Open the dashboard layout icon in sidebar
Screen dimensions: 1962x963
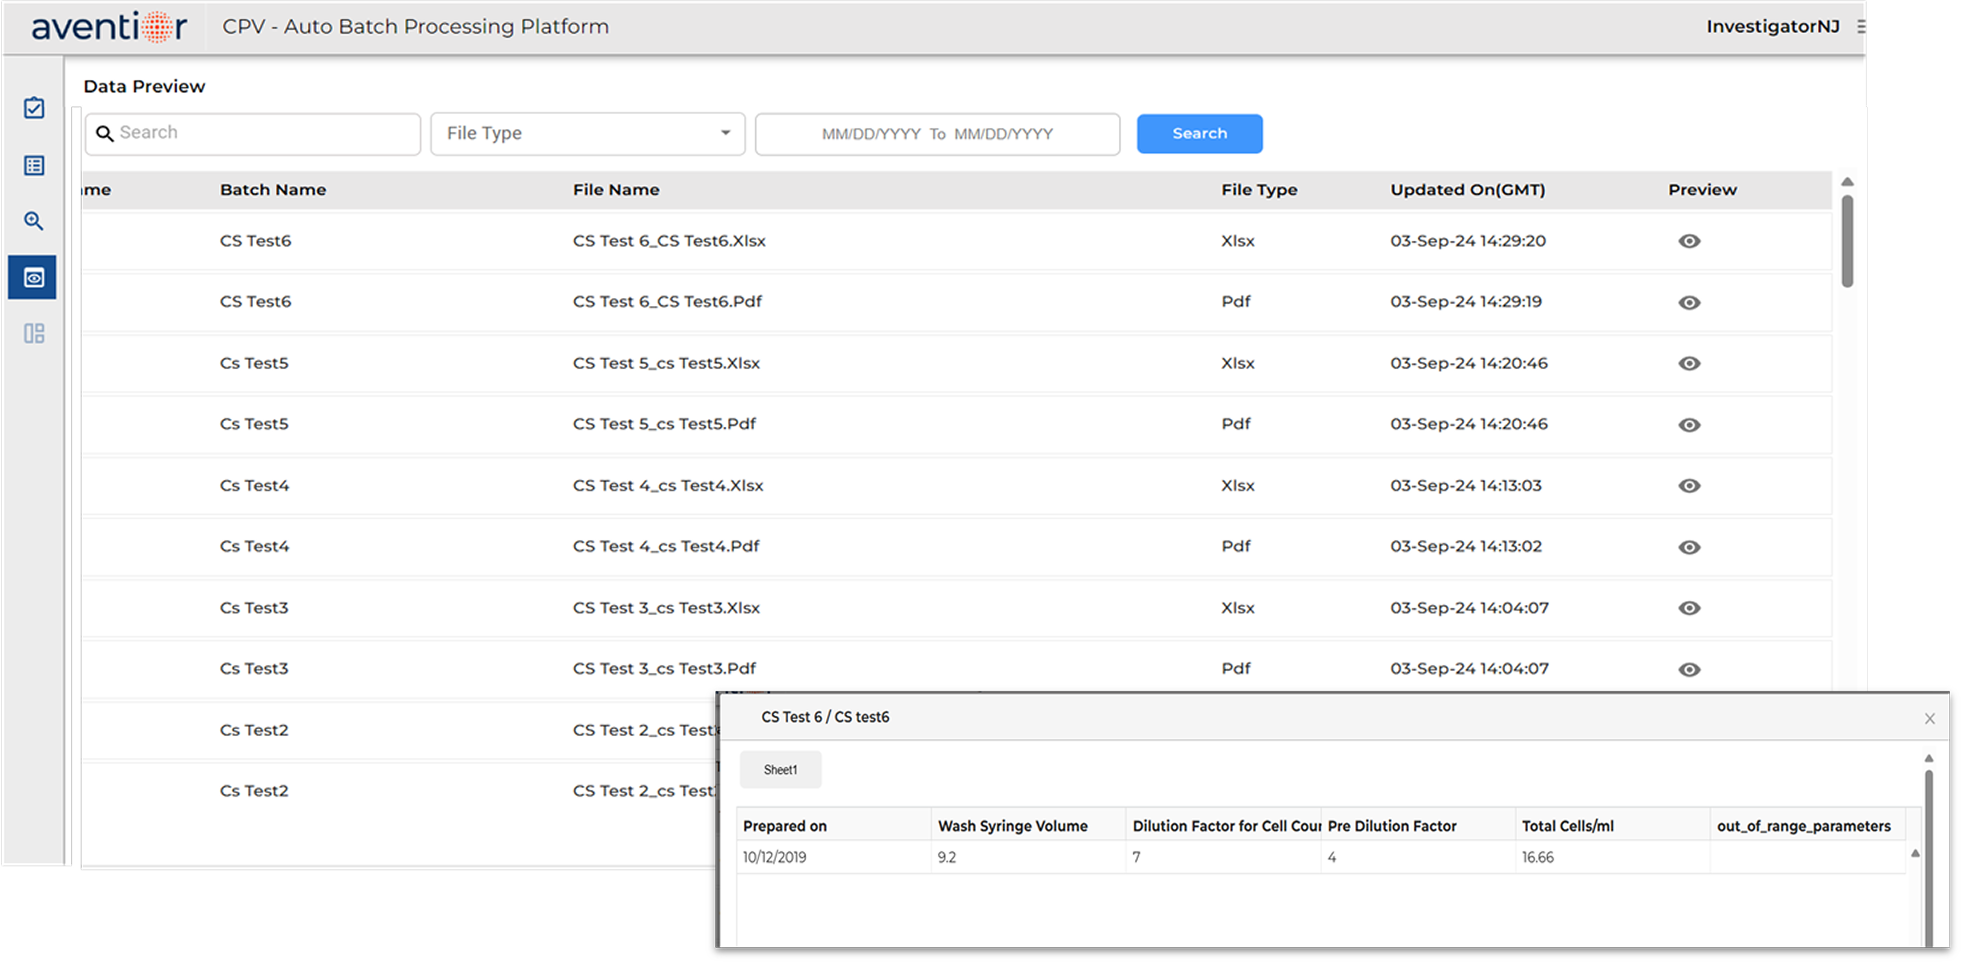[x=33, y=333]
